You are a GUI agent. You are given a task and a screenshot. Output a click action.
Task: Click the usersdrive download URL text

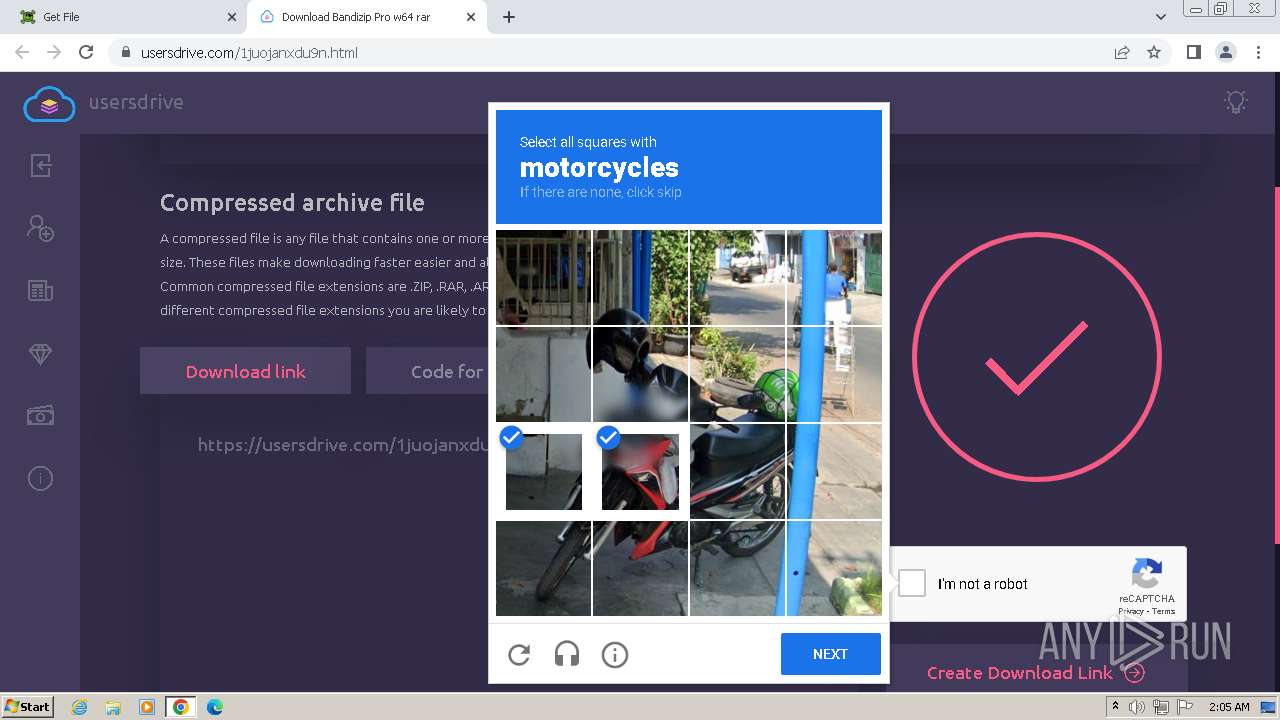(x=341, y=445)
